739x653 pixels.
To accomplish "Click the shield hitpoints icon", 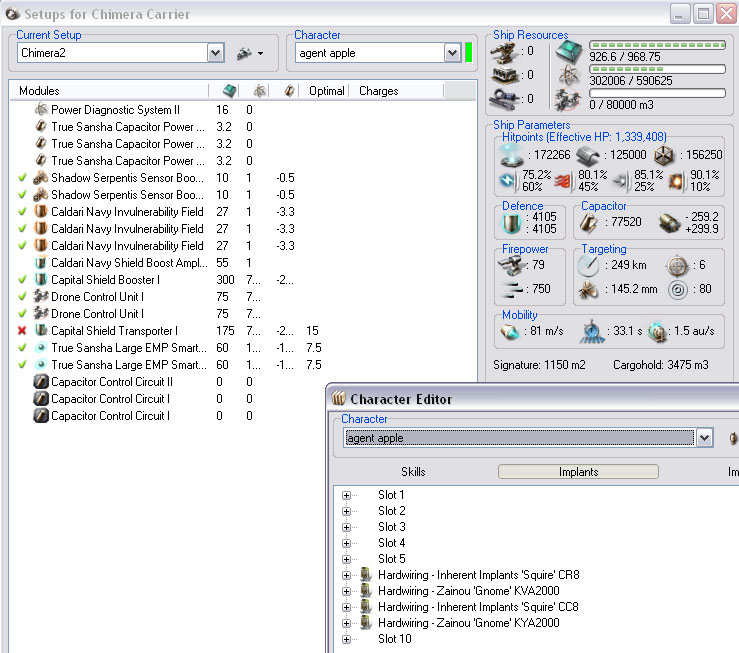I will pos(512,155).
